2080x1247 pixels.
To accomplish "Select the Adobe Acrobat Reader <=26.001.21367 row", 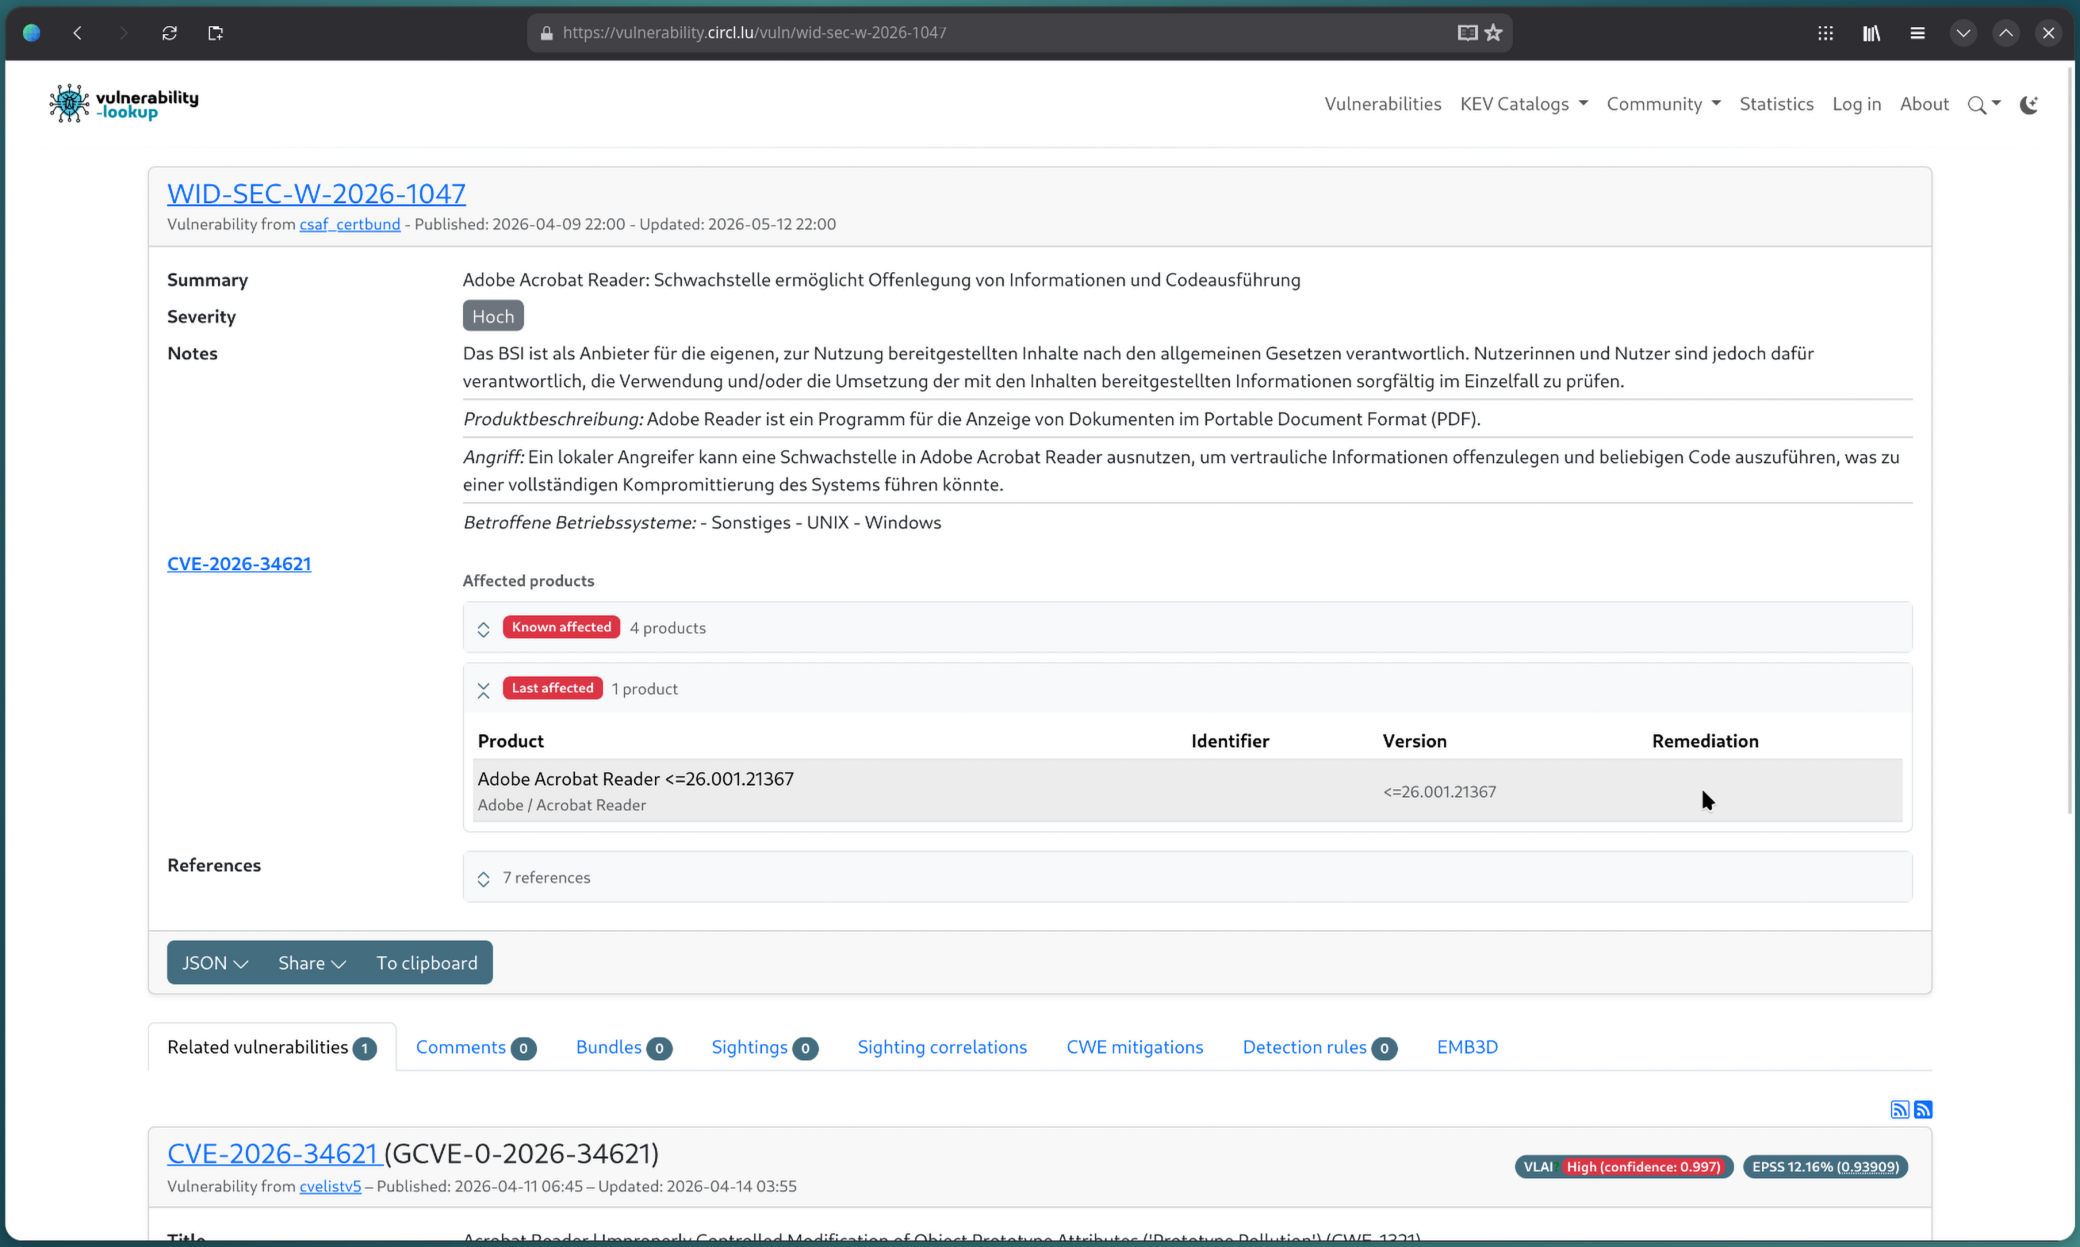I will [x=1187, y=790].
